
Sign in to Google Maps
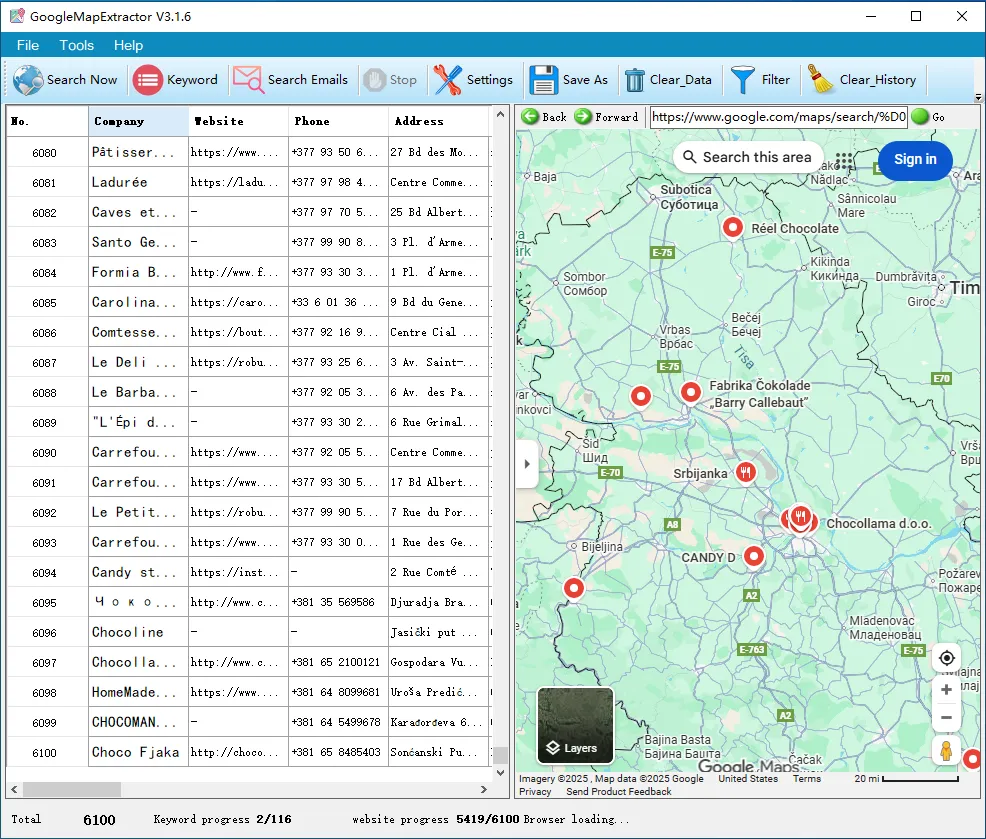tap(914, 160)
